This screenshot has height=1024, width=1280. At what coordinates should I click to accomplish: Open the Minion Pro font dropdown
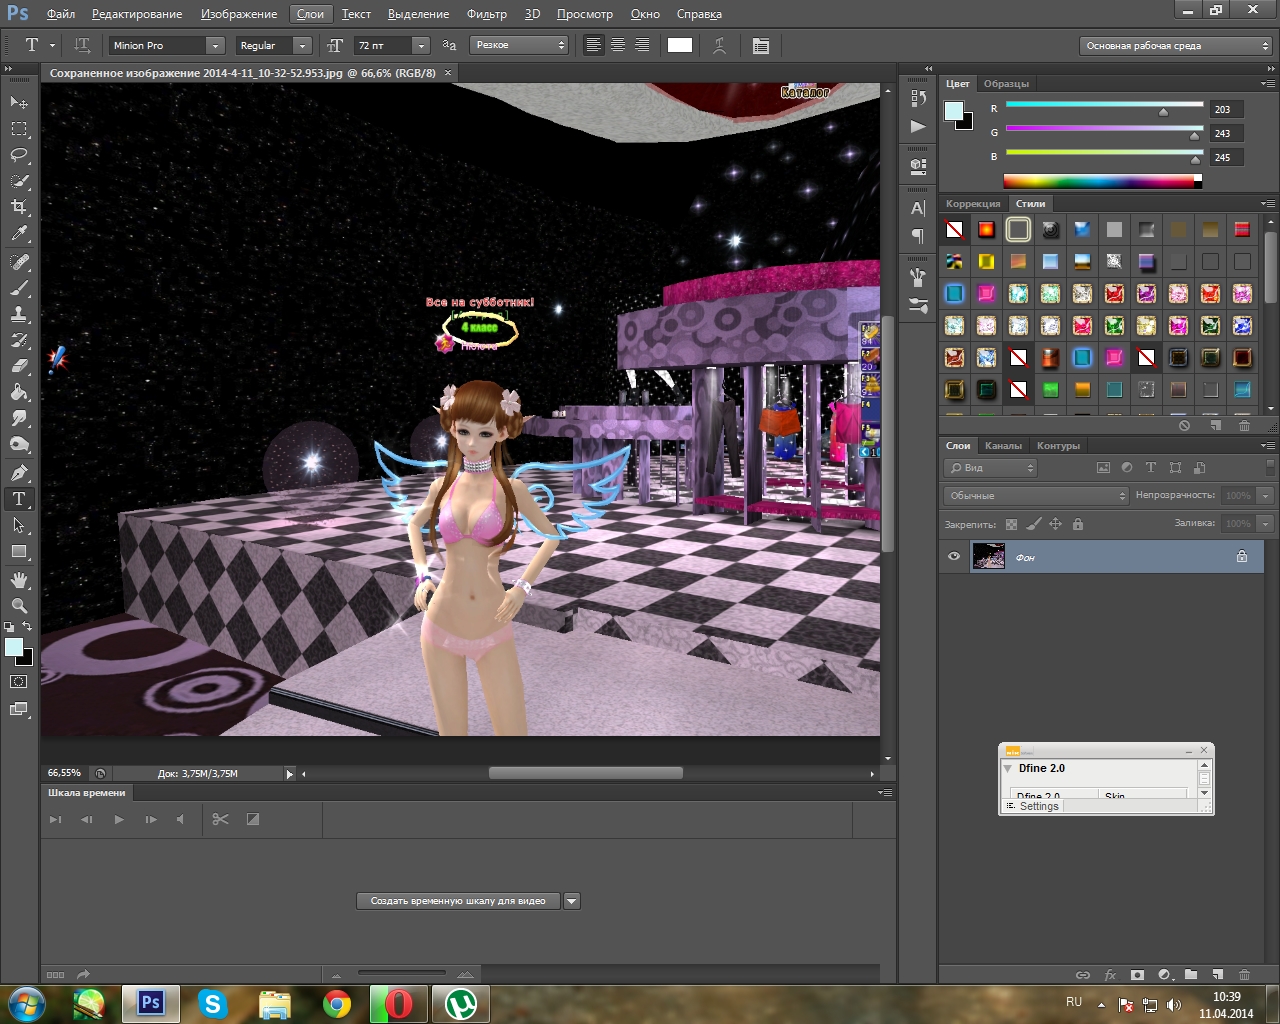(x=215, y=46)
